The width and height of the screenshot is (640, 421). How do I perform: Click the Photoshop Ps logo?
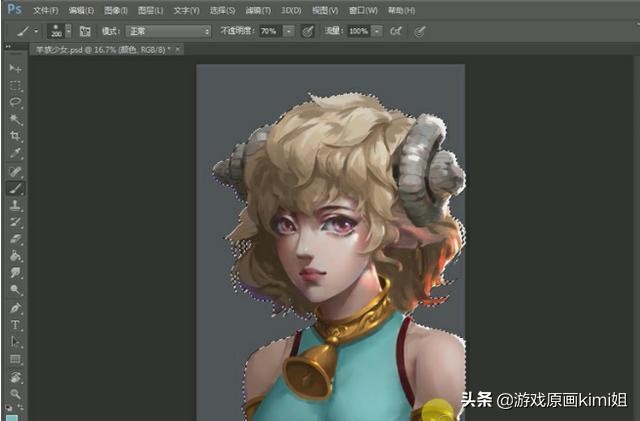14,9
